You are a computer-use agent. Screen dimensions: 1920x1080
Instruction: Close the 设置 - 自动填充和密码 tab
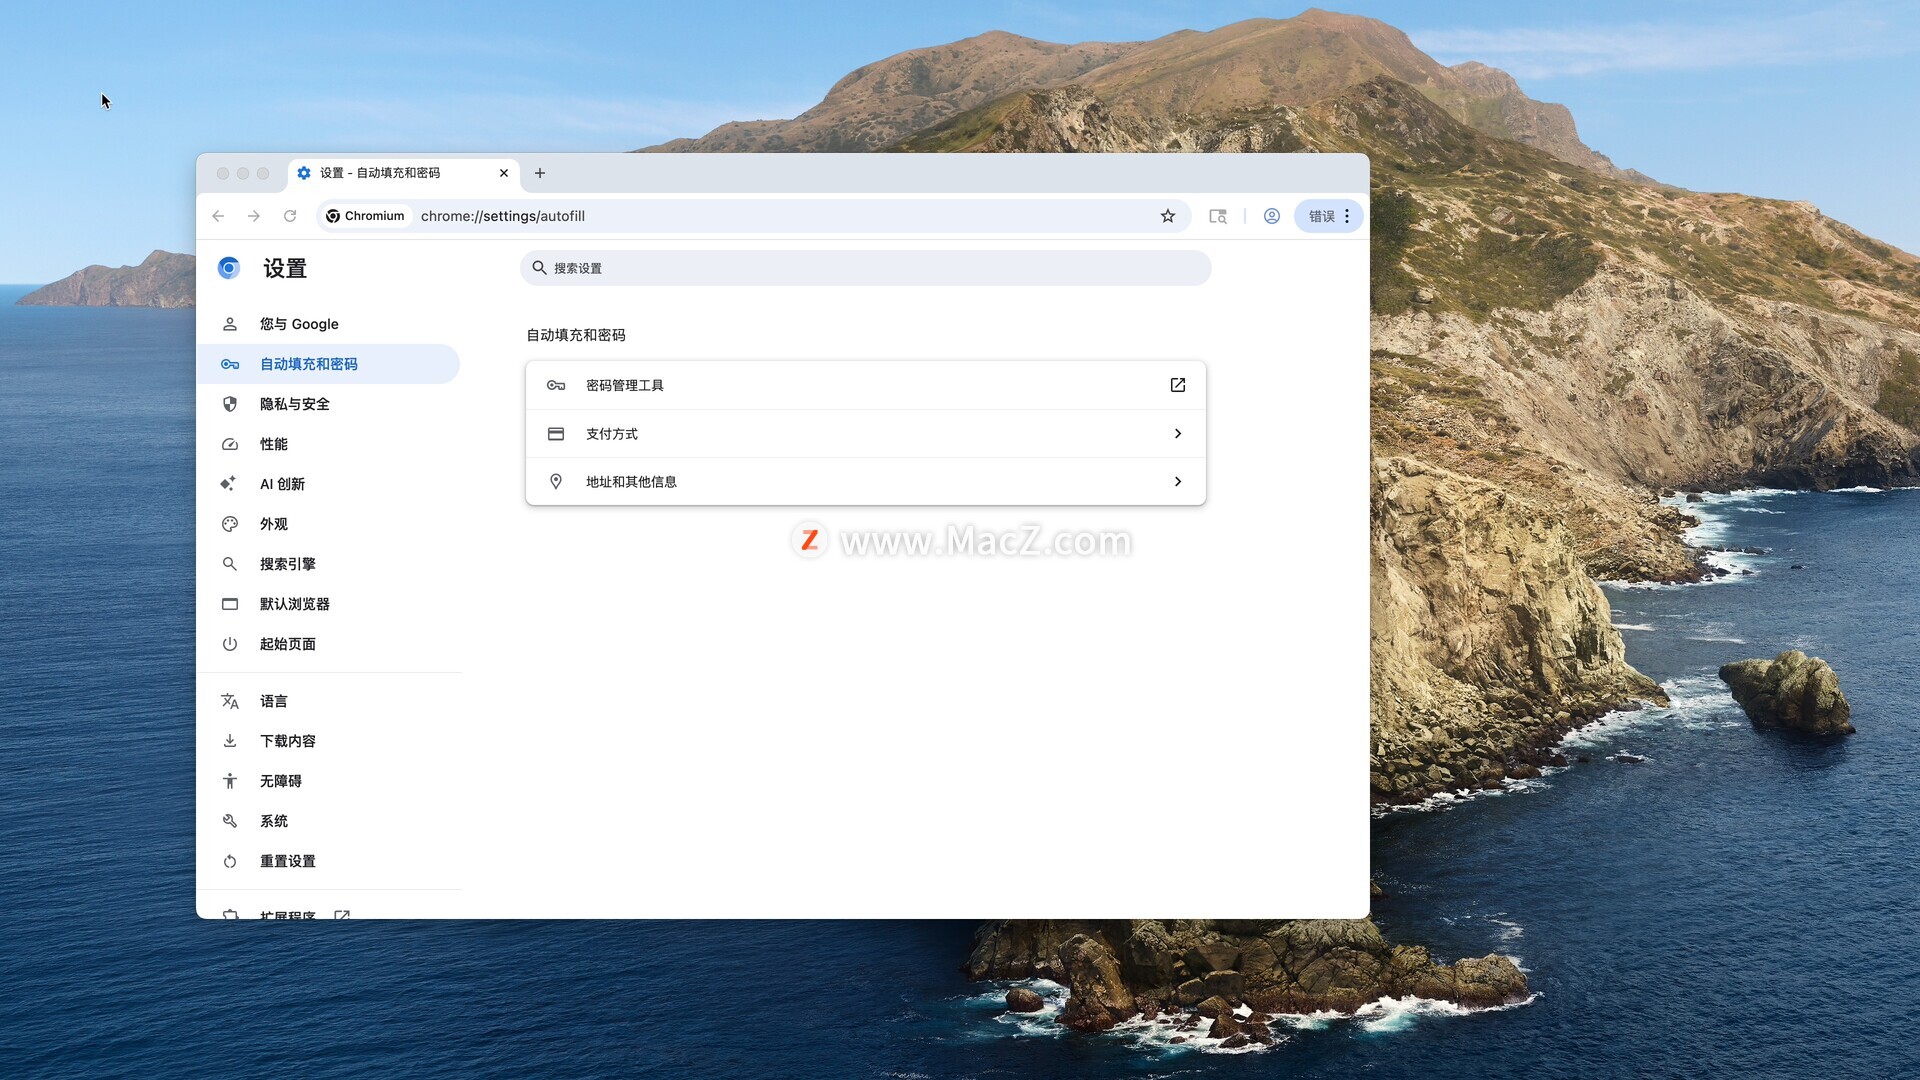(504, 173)
